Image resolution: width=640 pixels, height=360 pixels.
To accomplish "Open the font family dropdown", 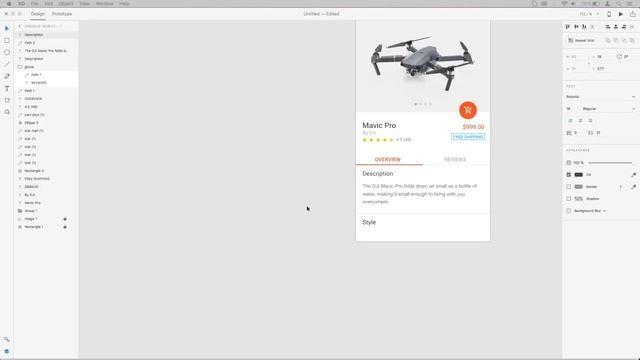I will (x=600, y=97).
